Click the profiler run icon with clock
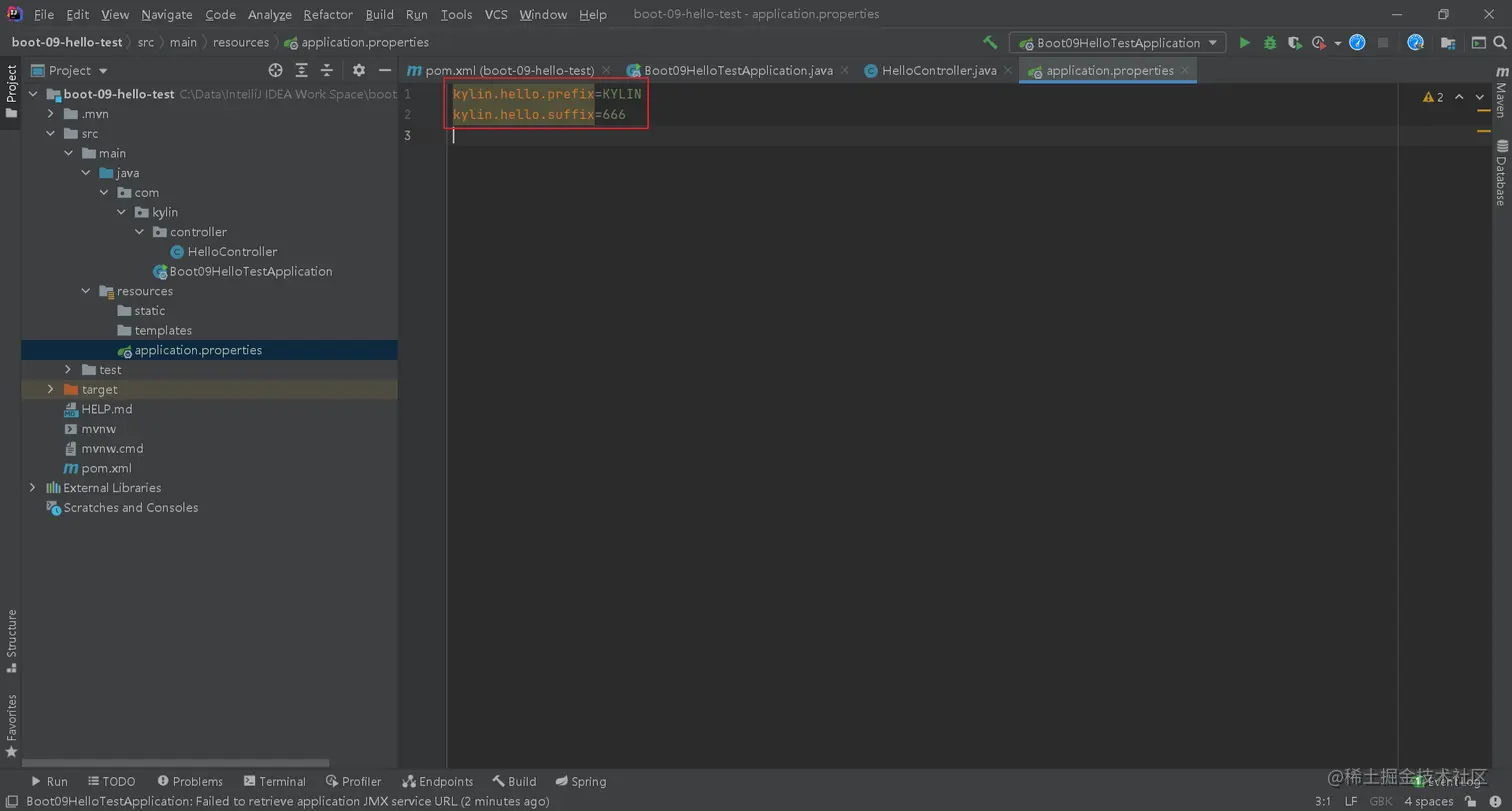The height and width of the screenshot is (811, 1512). (1319, 43)
